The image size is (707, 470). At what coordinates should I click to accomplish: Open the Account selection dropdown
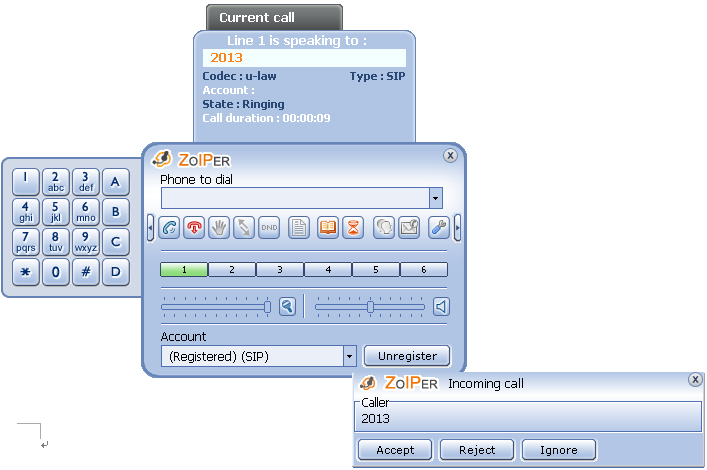[349, 356]
